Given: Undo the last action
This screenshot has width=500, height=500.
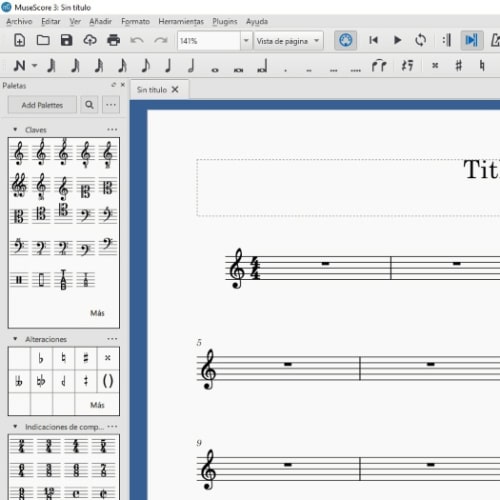Looking at the screenshot, I should [137, 41].
